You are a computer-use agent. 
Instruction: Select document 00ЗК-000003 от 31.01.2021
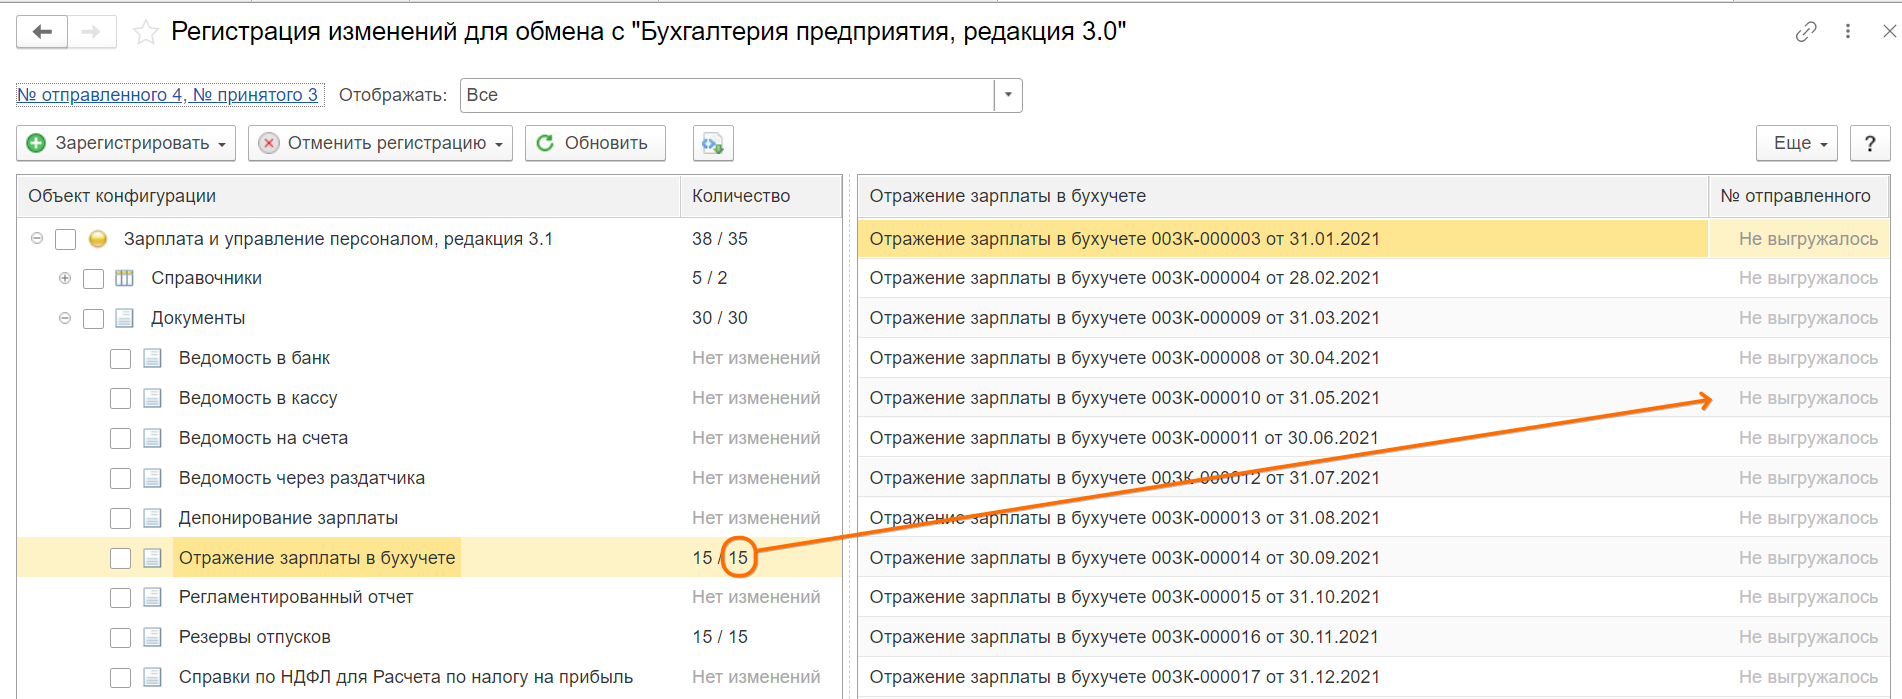coord(1283,239)
